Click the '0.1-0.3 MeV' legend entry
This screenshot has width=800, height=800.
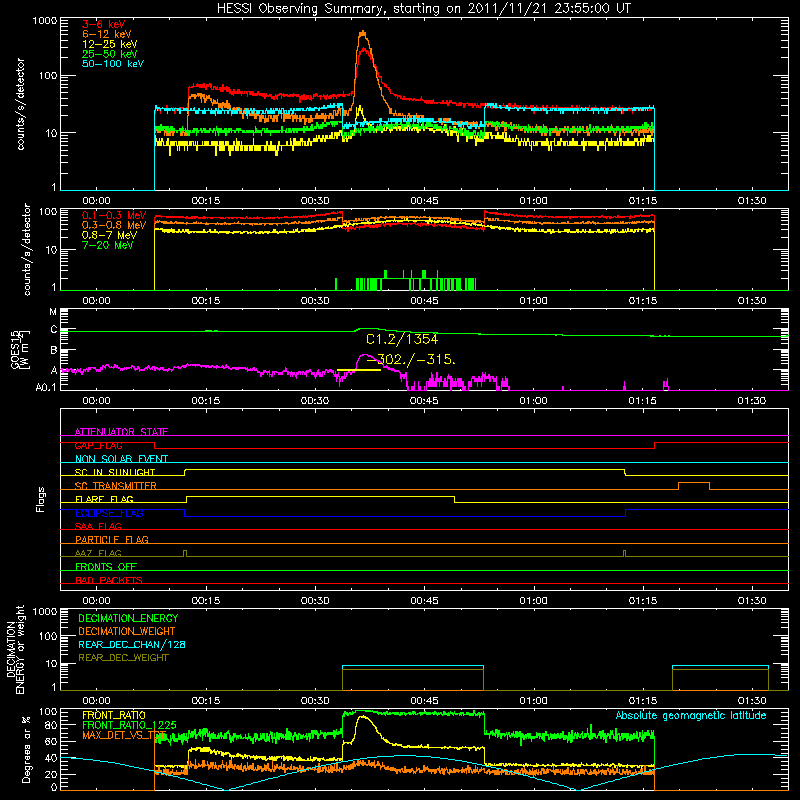tap(114, 216)
